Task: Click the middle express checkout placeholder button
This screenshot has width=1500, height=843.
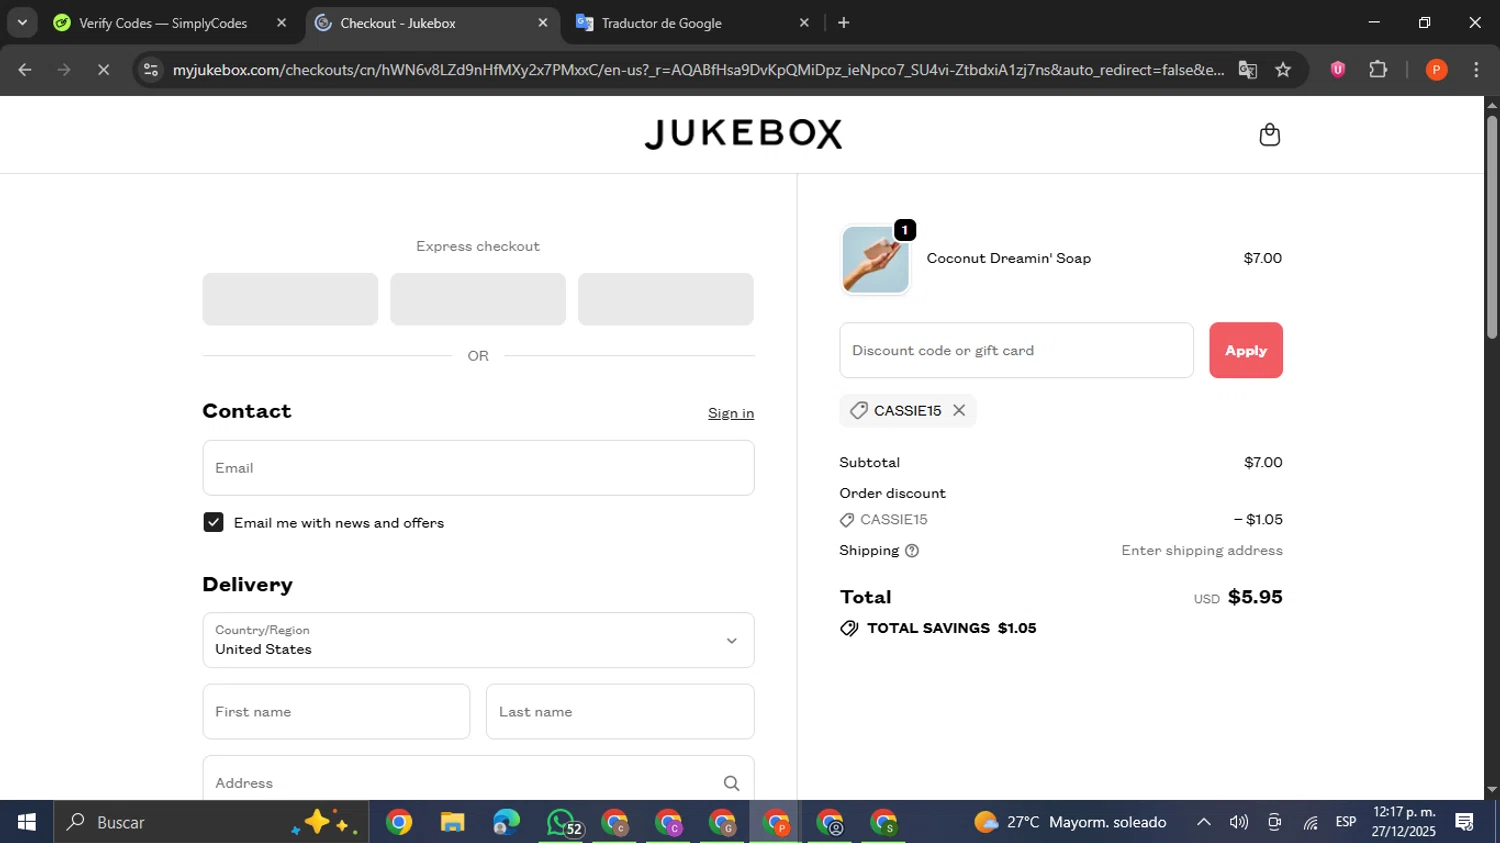Action: click(x=478, y=299)
